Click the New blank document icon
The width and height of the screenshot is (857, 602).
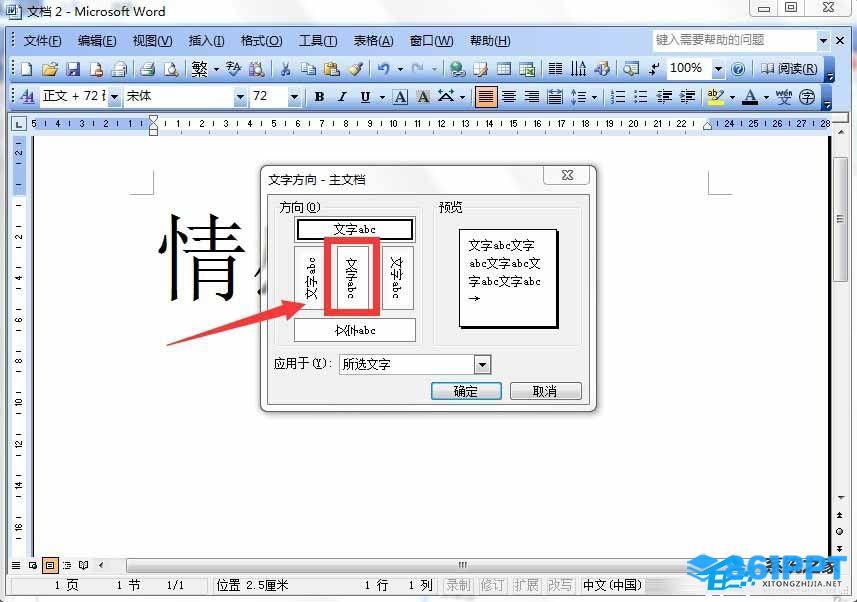tap(26, 69)
